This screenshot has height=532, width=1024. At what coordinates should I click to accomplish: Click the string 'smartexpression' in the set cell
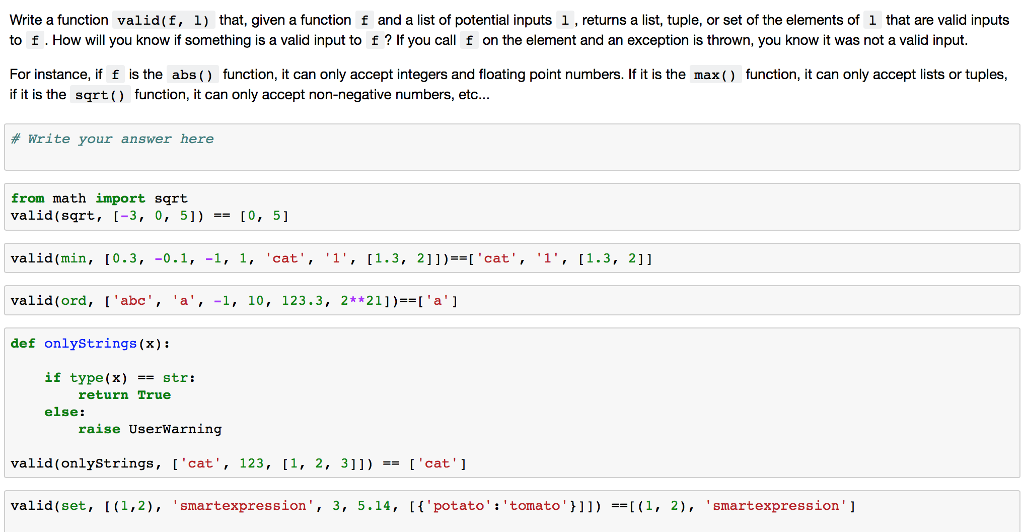click(x=243, y=506)
